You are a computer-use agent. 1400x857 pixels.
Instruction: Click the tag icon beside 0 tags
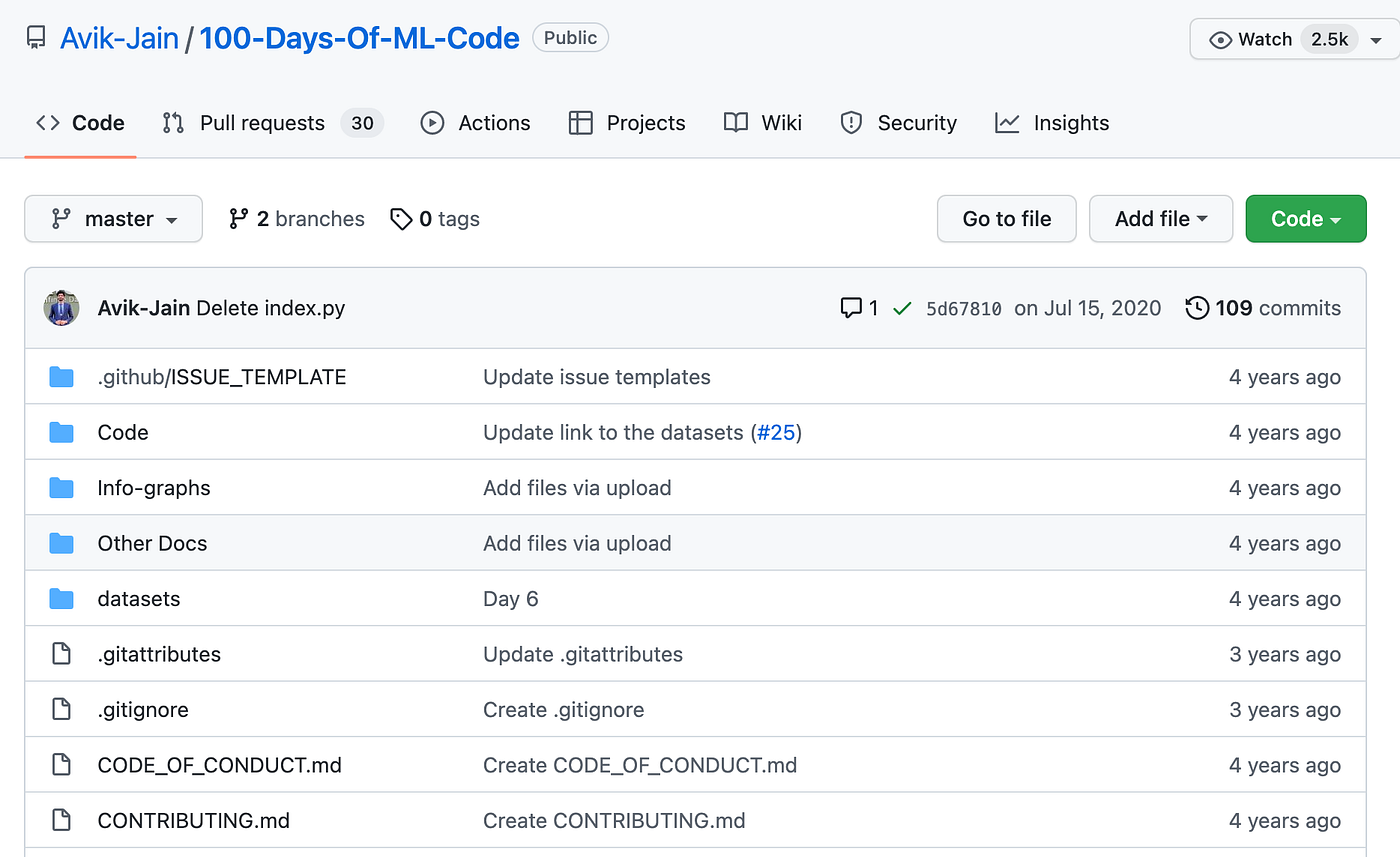coord(402,218)
